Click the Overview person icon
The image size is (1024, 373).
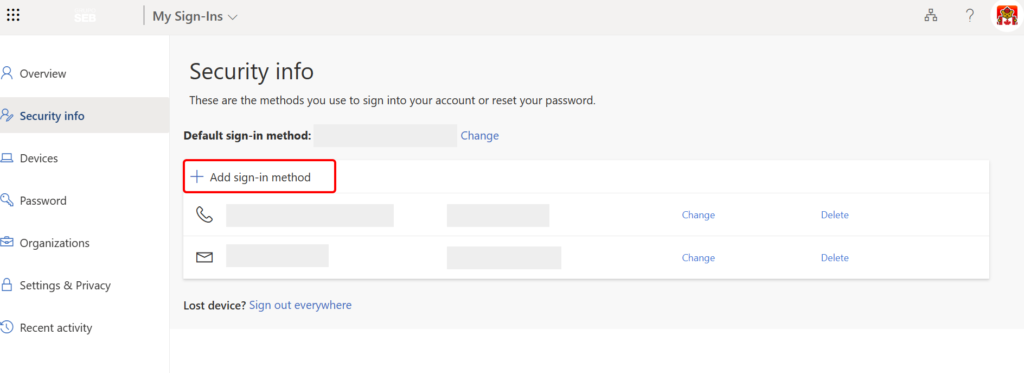[7, 73]
